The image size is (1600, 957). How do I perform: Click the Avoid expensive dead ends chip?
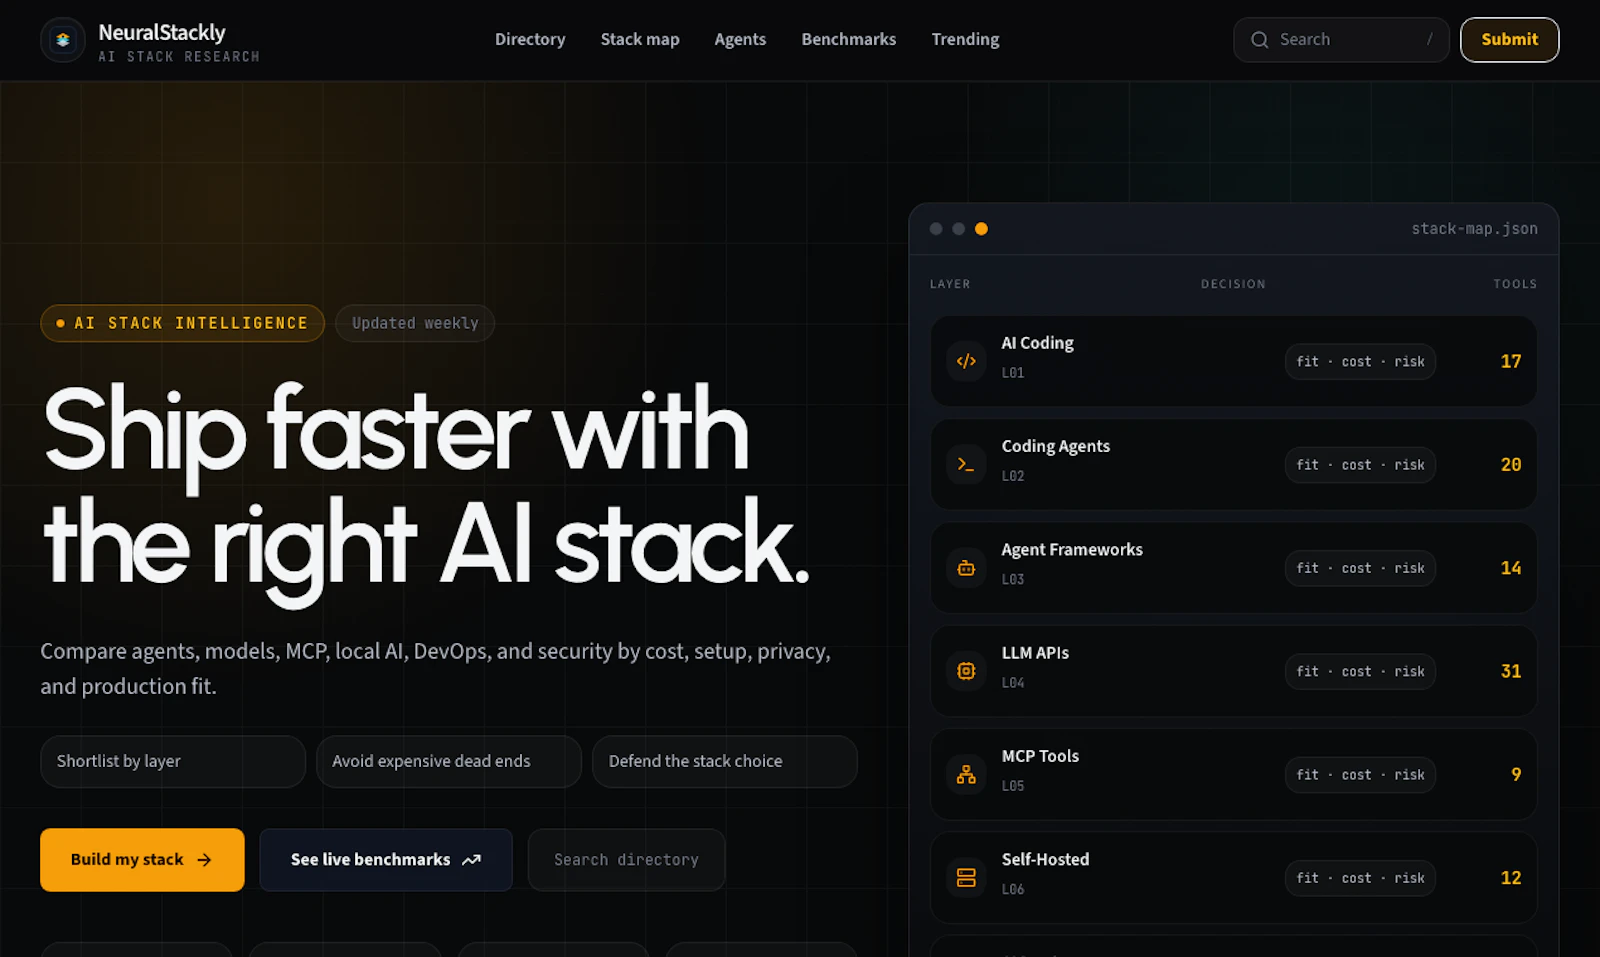coord(449,762)
